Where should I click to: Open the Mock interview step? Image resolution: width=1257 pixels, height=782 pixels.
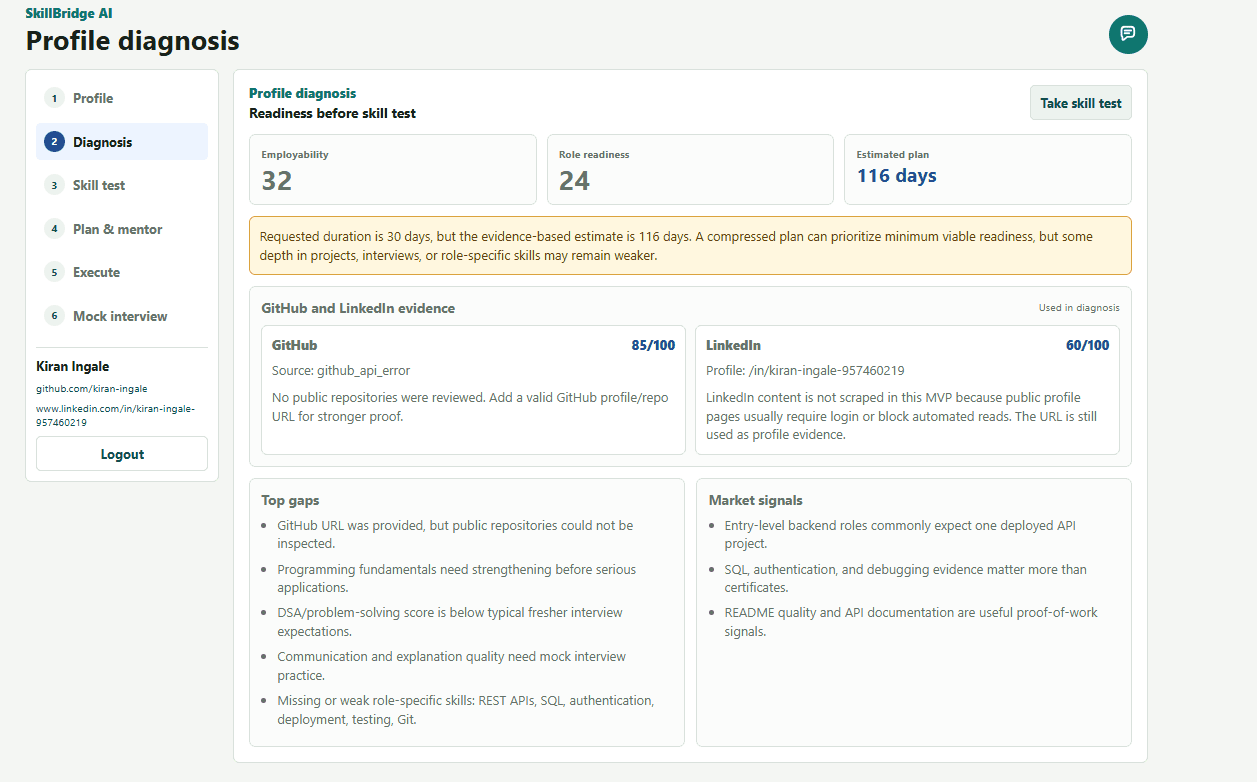pos(122,316)
